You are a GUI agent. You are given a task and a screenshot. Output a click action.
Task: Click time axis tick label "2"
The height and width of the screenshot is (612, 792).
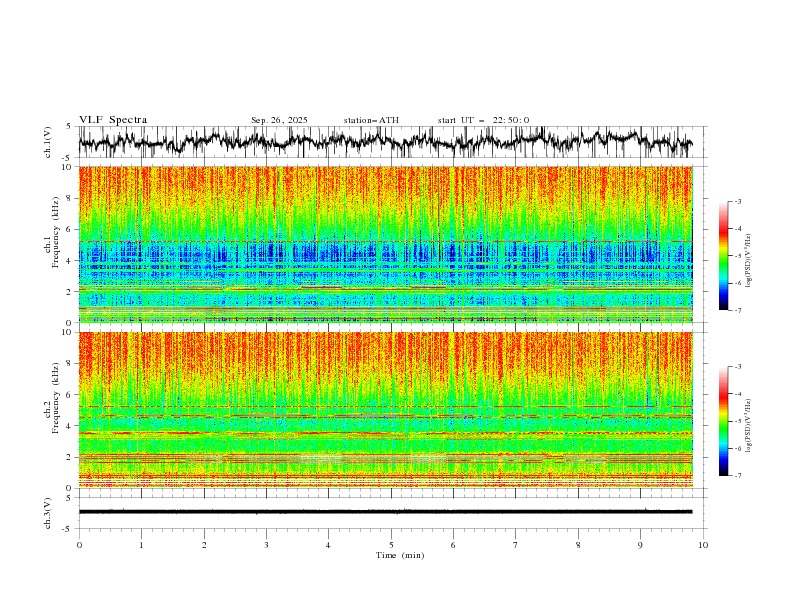point(204,545)
